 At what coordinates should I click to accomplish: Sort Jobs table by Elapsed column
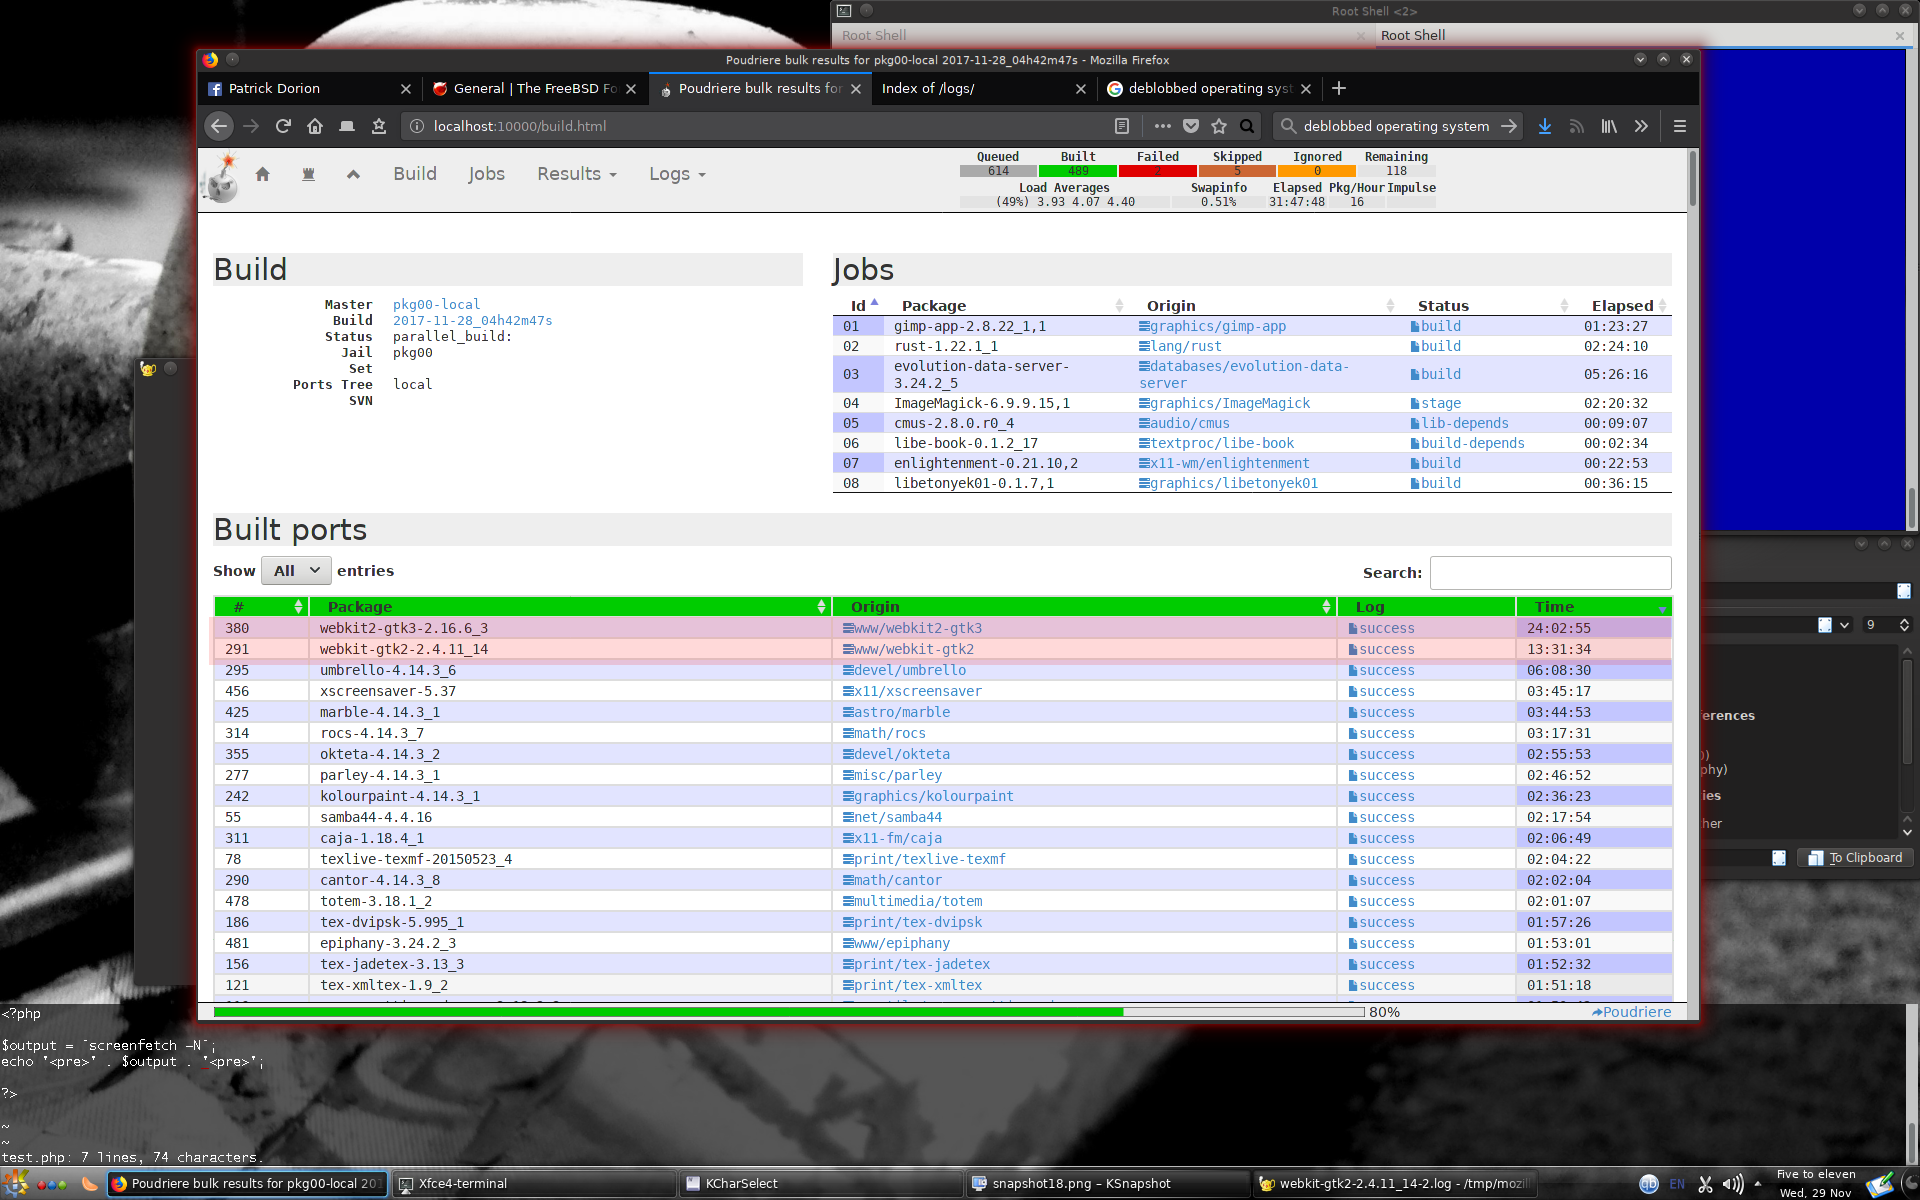[x=1622, y=306]
